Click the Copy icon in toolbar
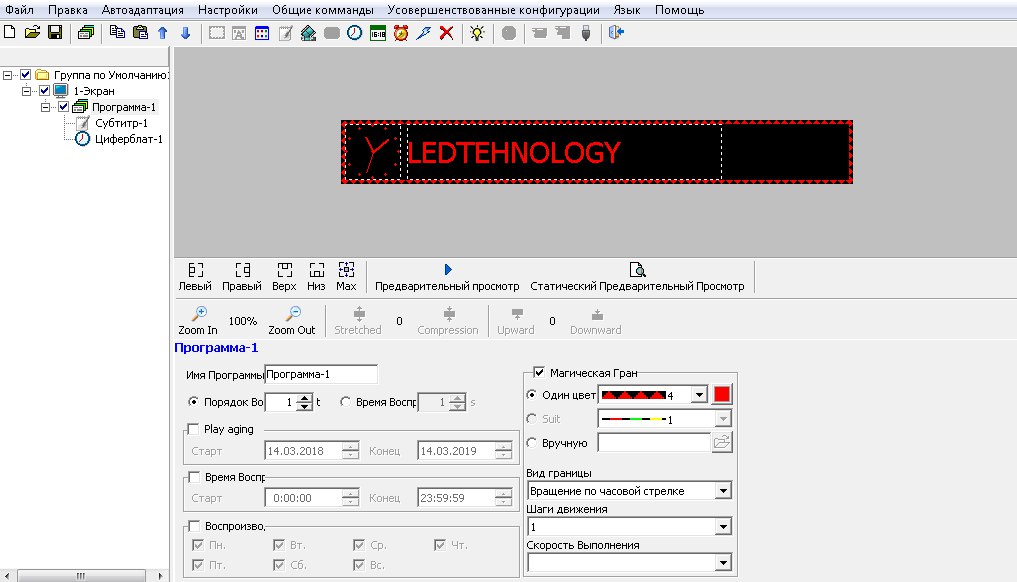Screen dimensions: 1017x582 coord(117,32)
